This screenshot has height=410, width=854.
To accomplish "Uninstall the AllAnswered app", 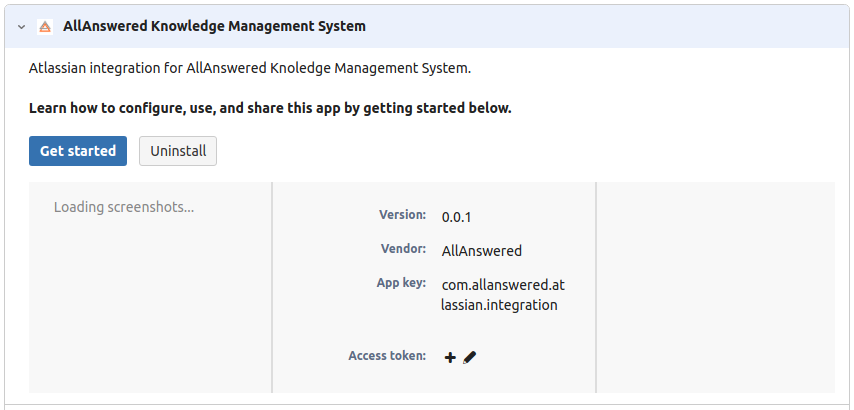I will (x=178, y=151).
